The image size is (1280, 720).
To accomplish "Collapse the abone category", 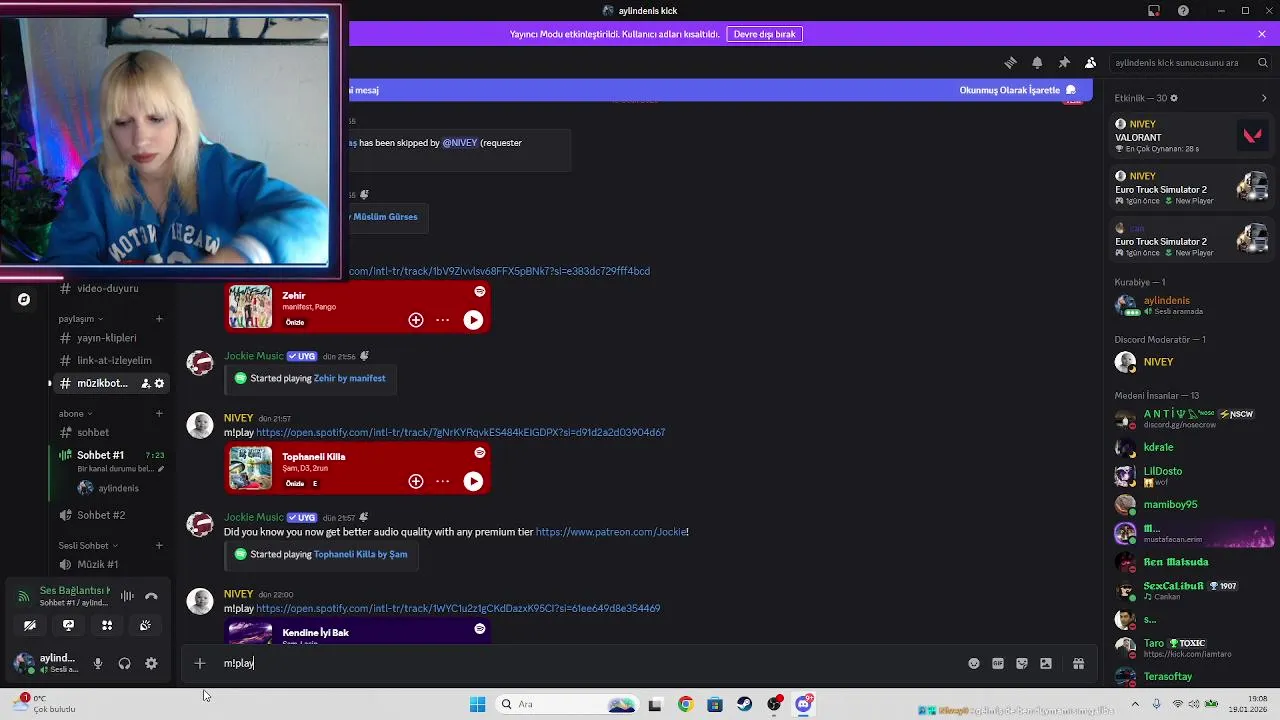I will click(x=75, y=414).
